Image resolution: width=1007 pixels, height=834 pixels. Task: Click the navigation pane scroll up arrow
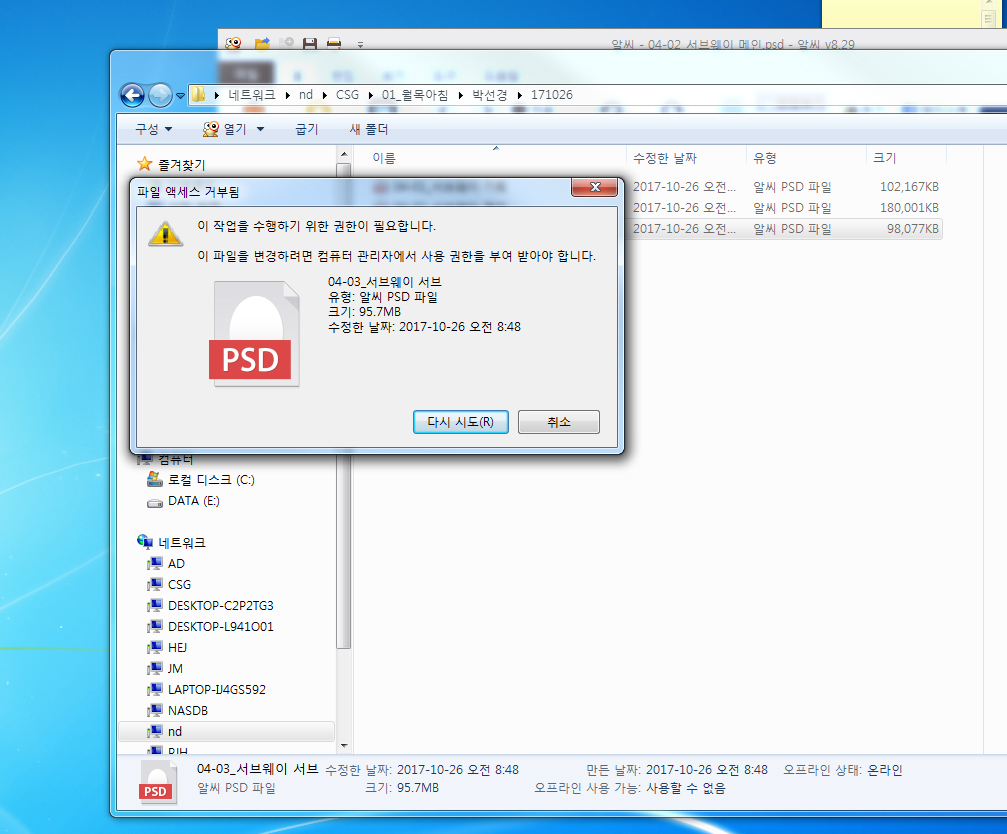pos(344,155)
